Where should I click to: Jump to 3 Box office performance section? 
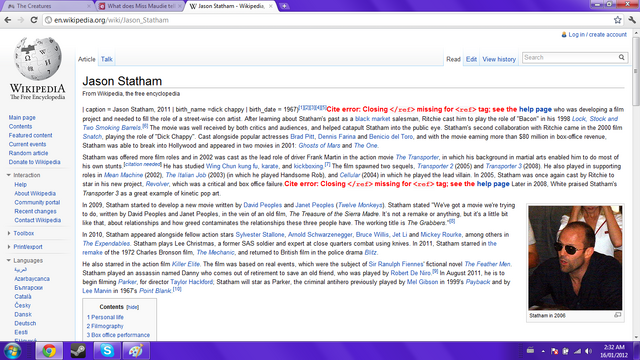click(118, 335)
